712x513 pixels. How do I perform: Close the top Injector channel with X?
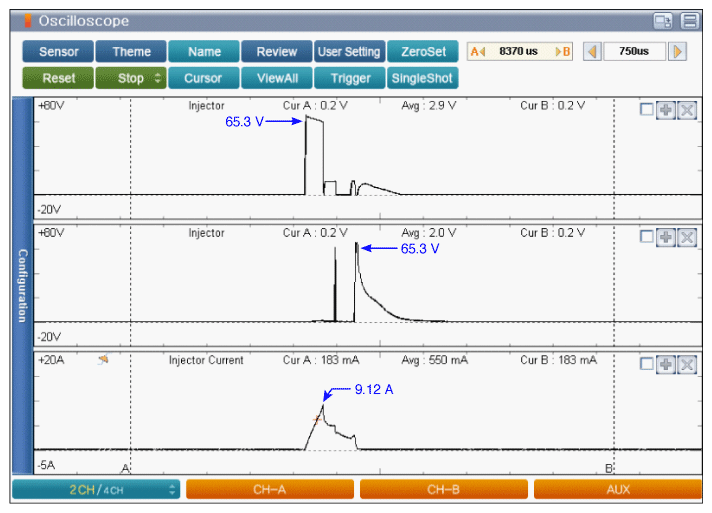687,110
